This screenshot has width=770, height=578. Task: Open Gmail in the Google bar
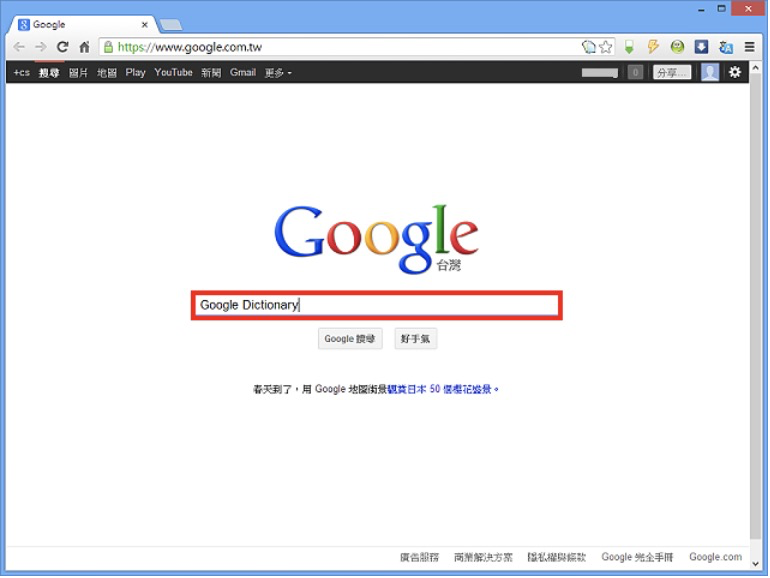pyautogui.click(x=243, y=73)
